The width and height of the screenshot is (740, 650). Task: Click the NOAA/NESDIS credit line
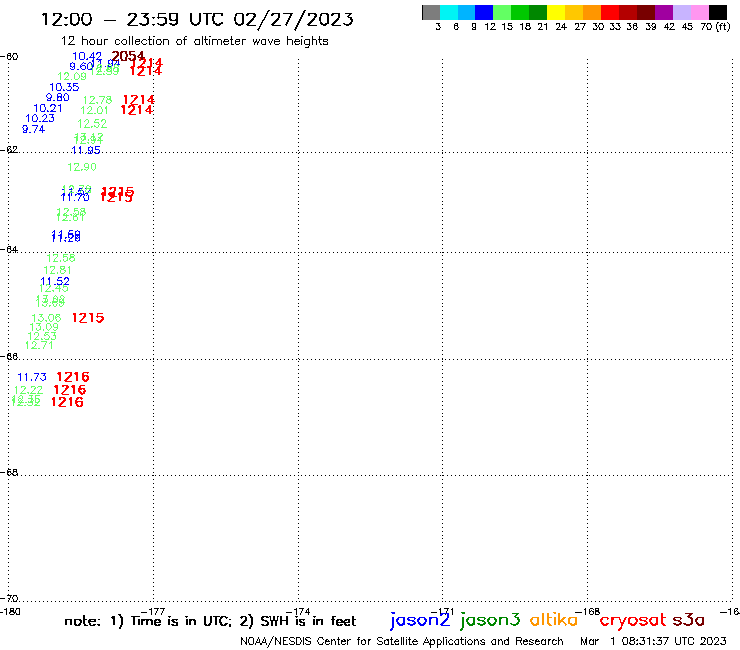pos(402,641)
